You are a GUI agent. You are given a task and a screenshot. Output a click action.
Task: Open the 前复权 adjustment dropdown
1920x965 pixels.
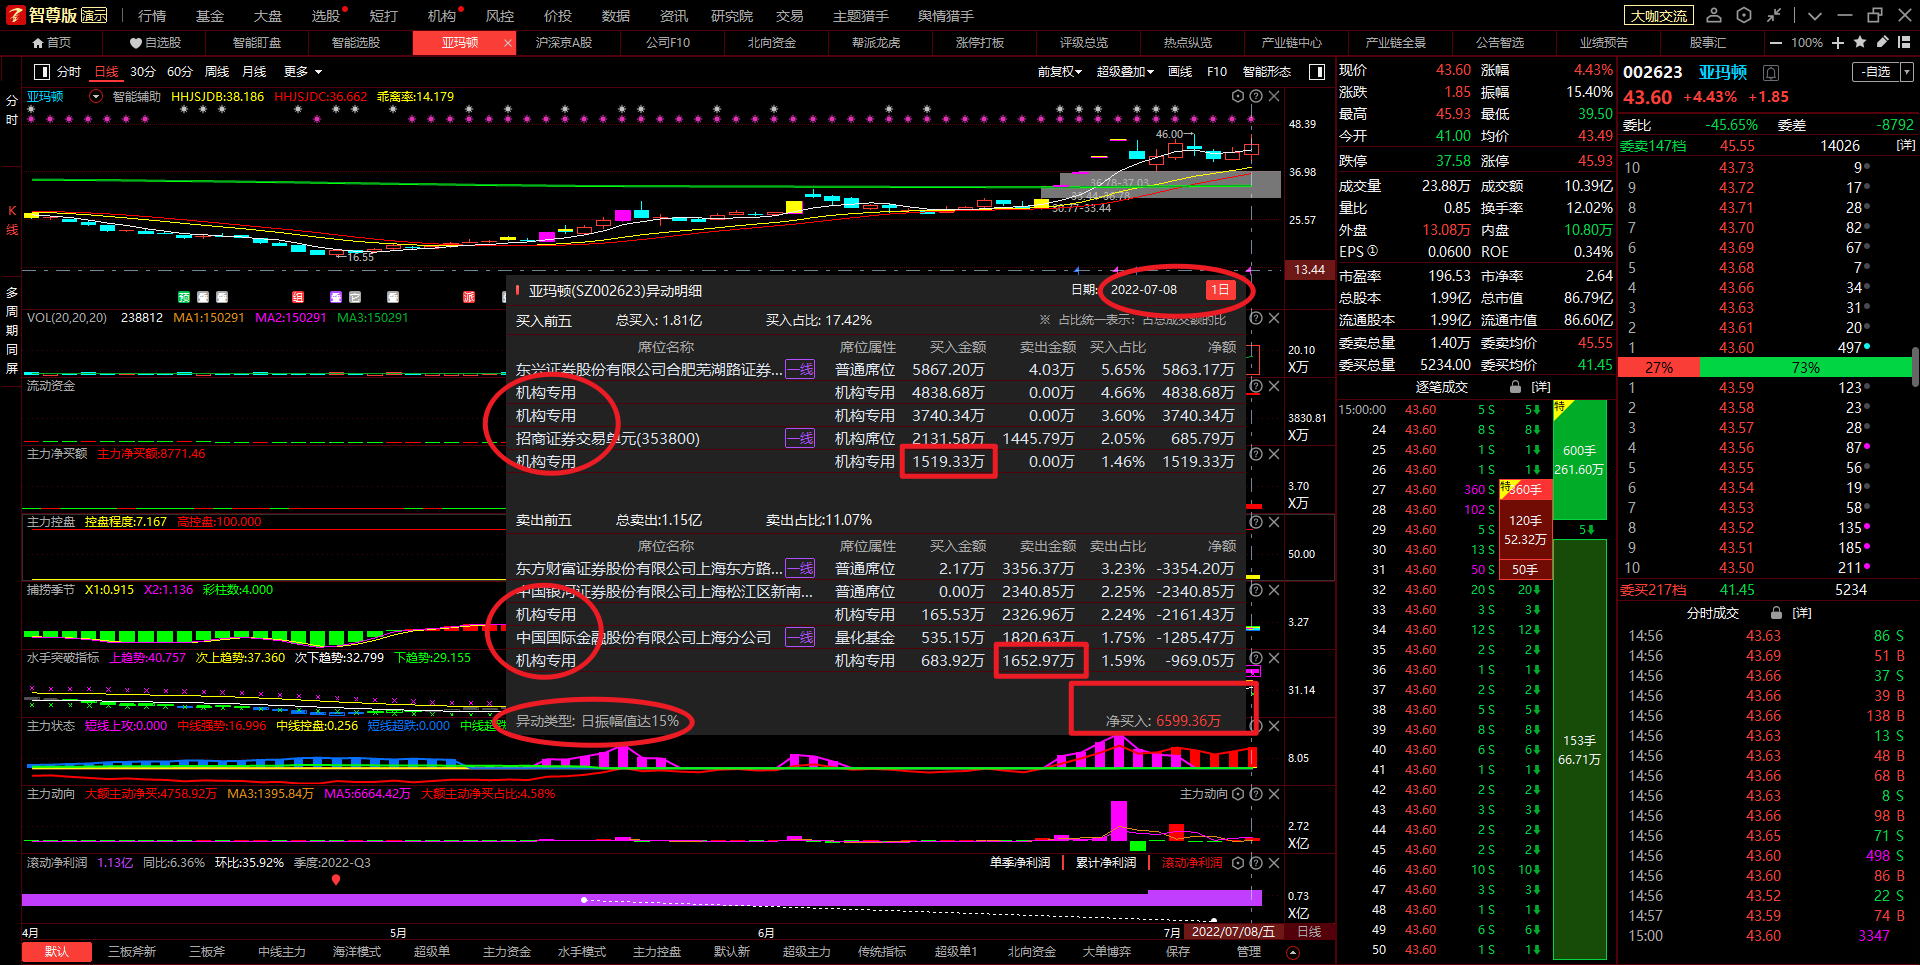[1060, 72]
